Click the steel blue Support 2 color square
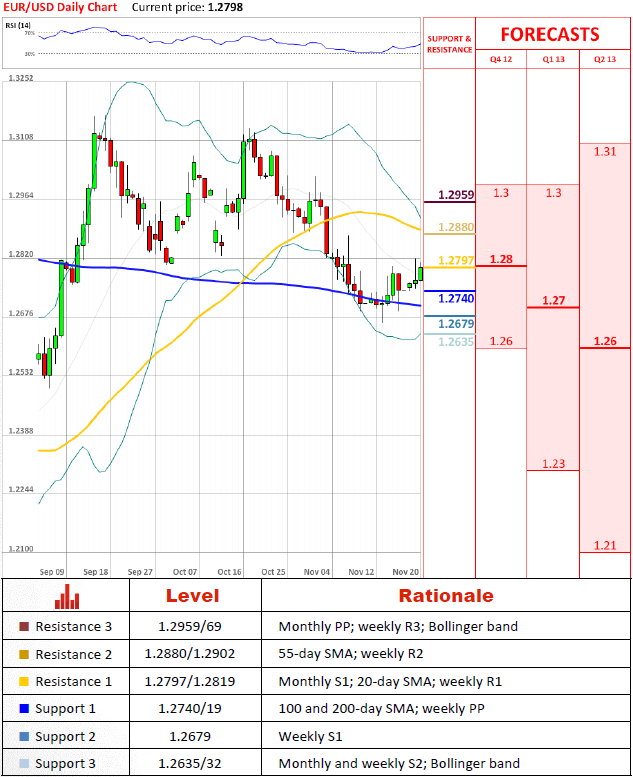The image size is (633, 777). pos(24,736)
